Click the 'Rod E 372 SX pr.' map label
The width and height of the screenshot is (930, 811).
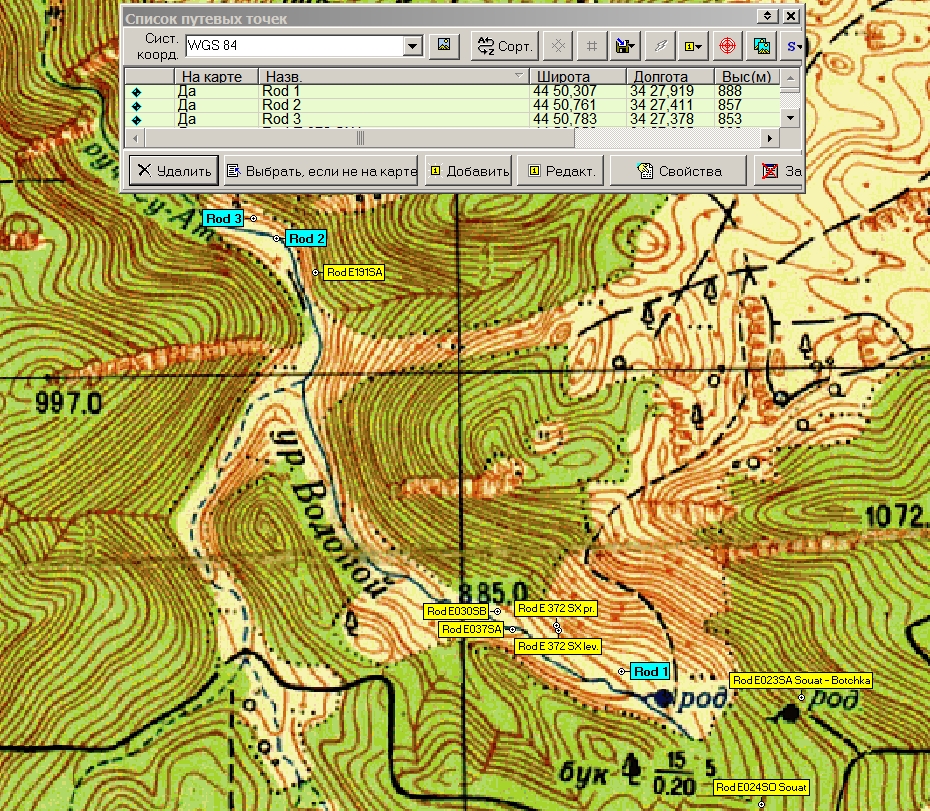point(556,608)
